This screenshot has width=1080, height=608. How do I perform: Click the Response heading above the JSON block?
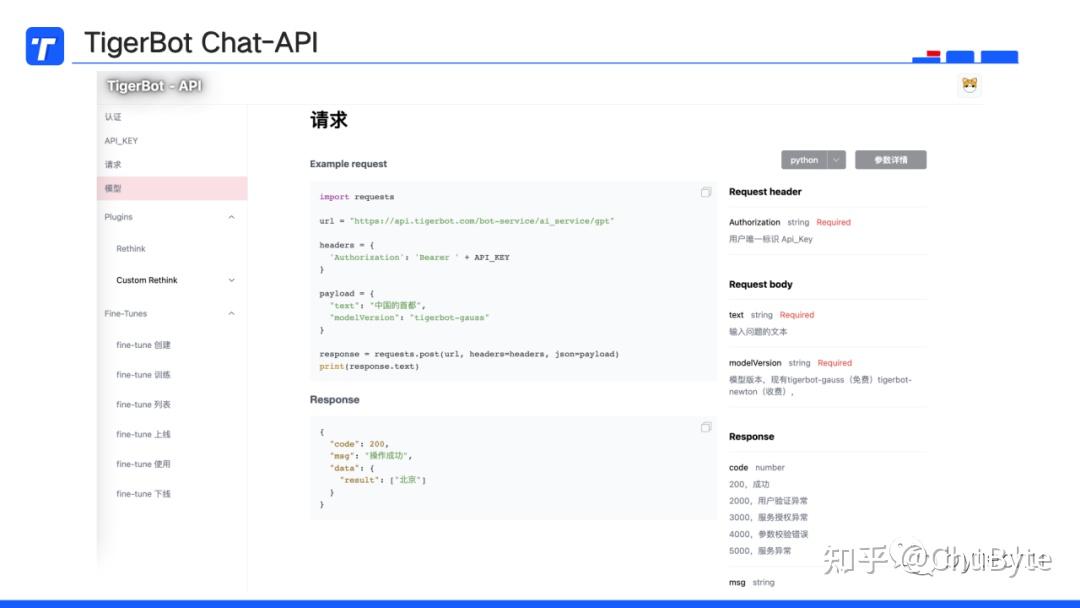click(335, 399)
